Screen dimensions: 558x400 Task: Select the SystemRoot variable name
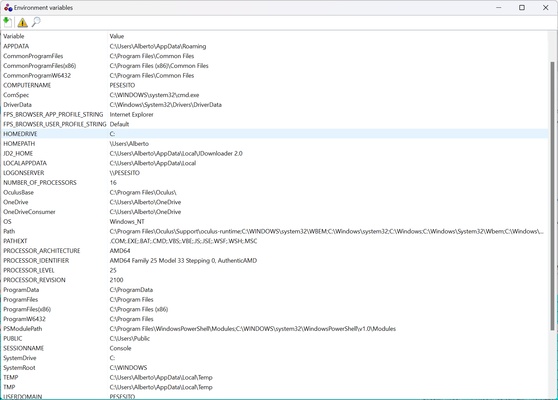(19, 368)
